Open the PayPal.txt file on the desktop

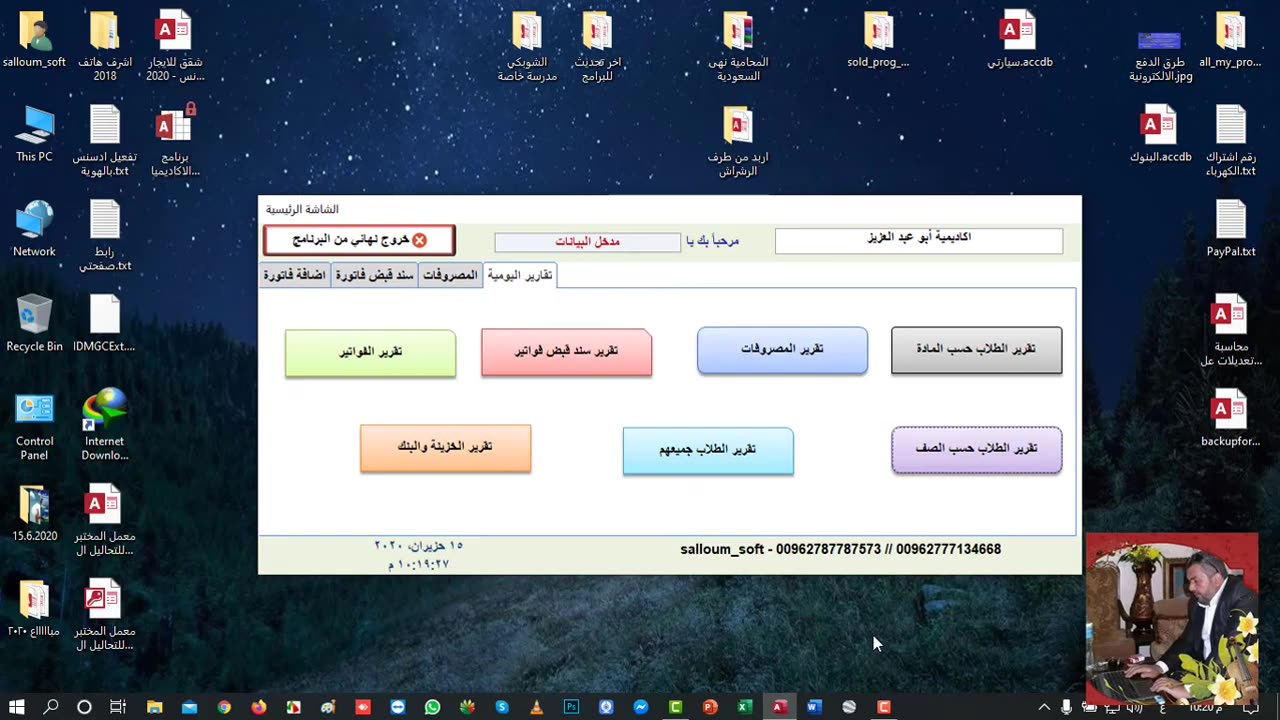point(1230,230)
